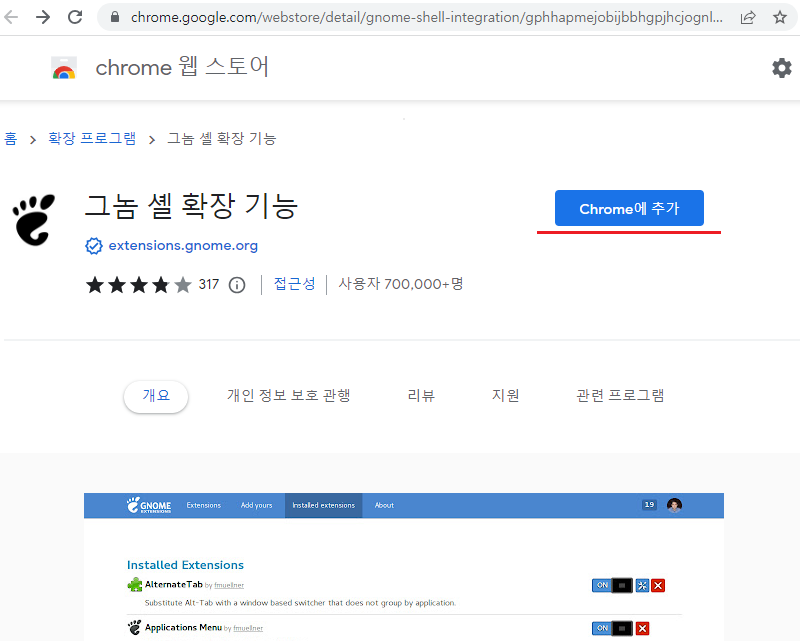This screenshot has width=800, height=641.
Task: Share this page via the address bar icon
Action: (x=748, y=17)
